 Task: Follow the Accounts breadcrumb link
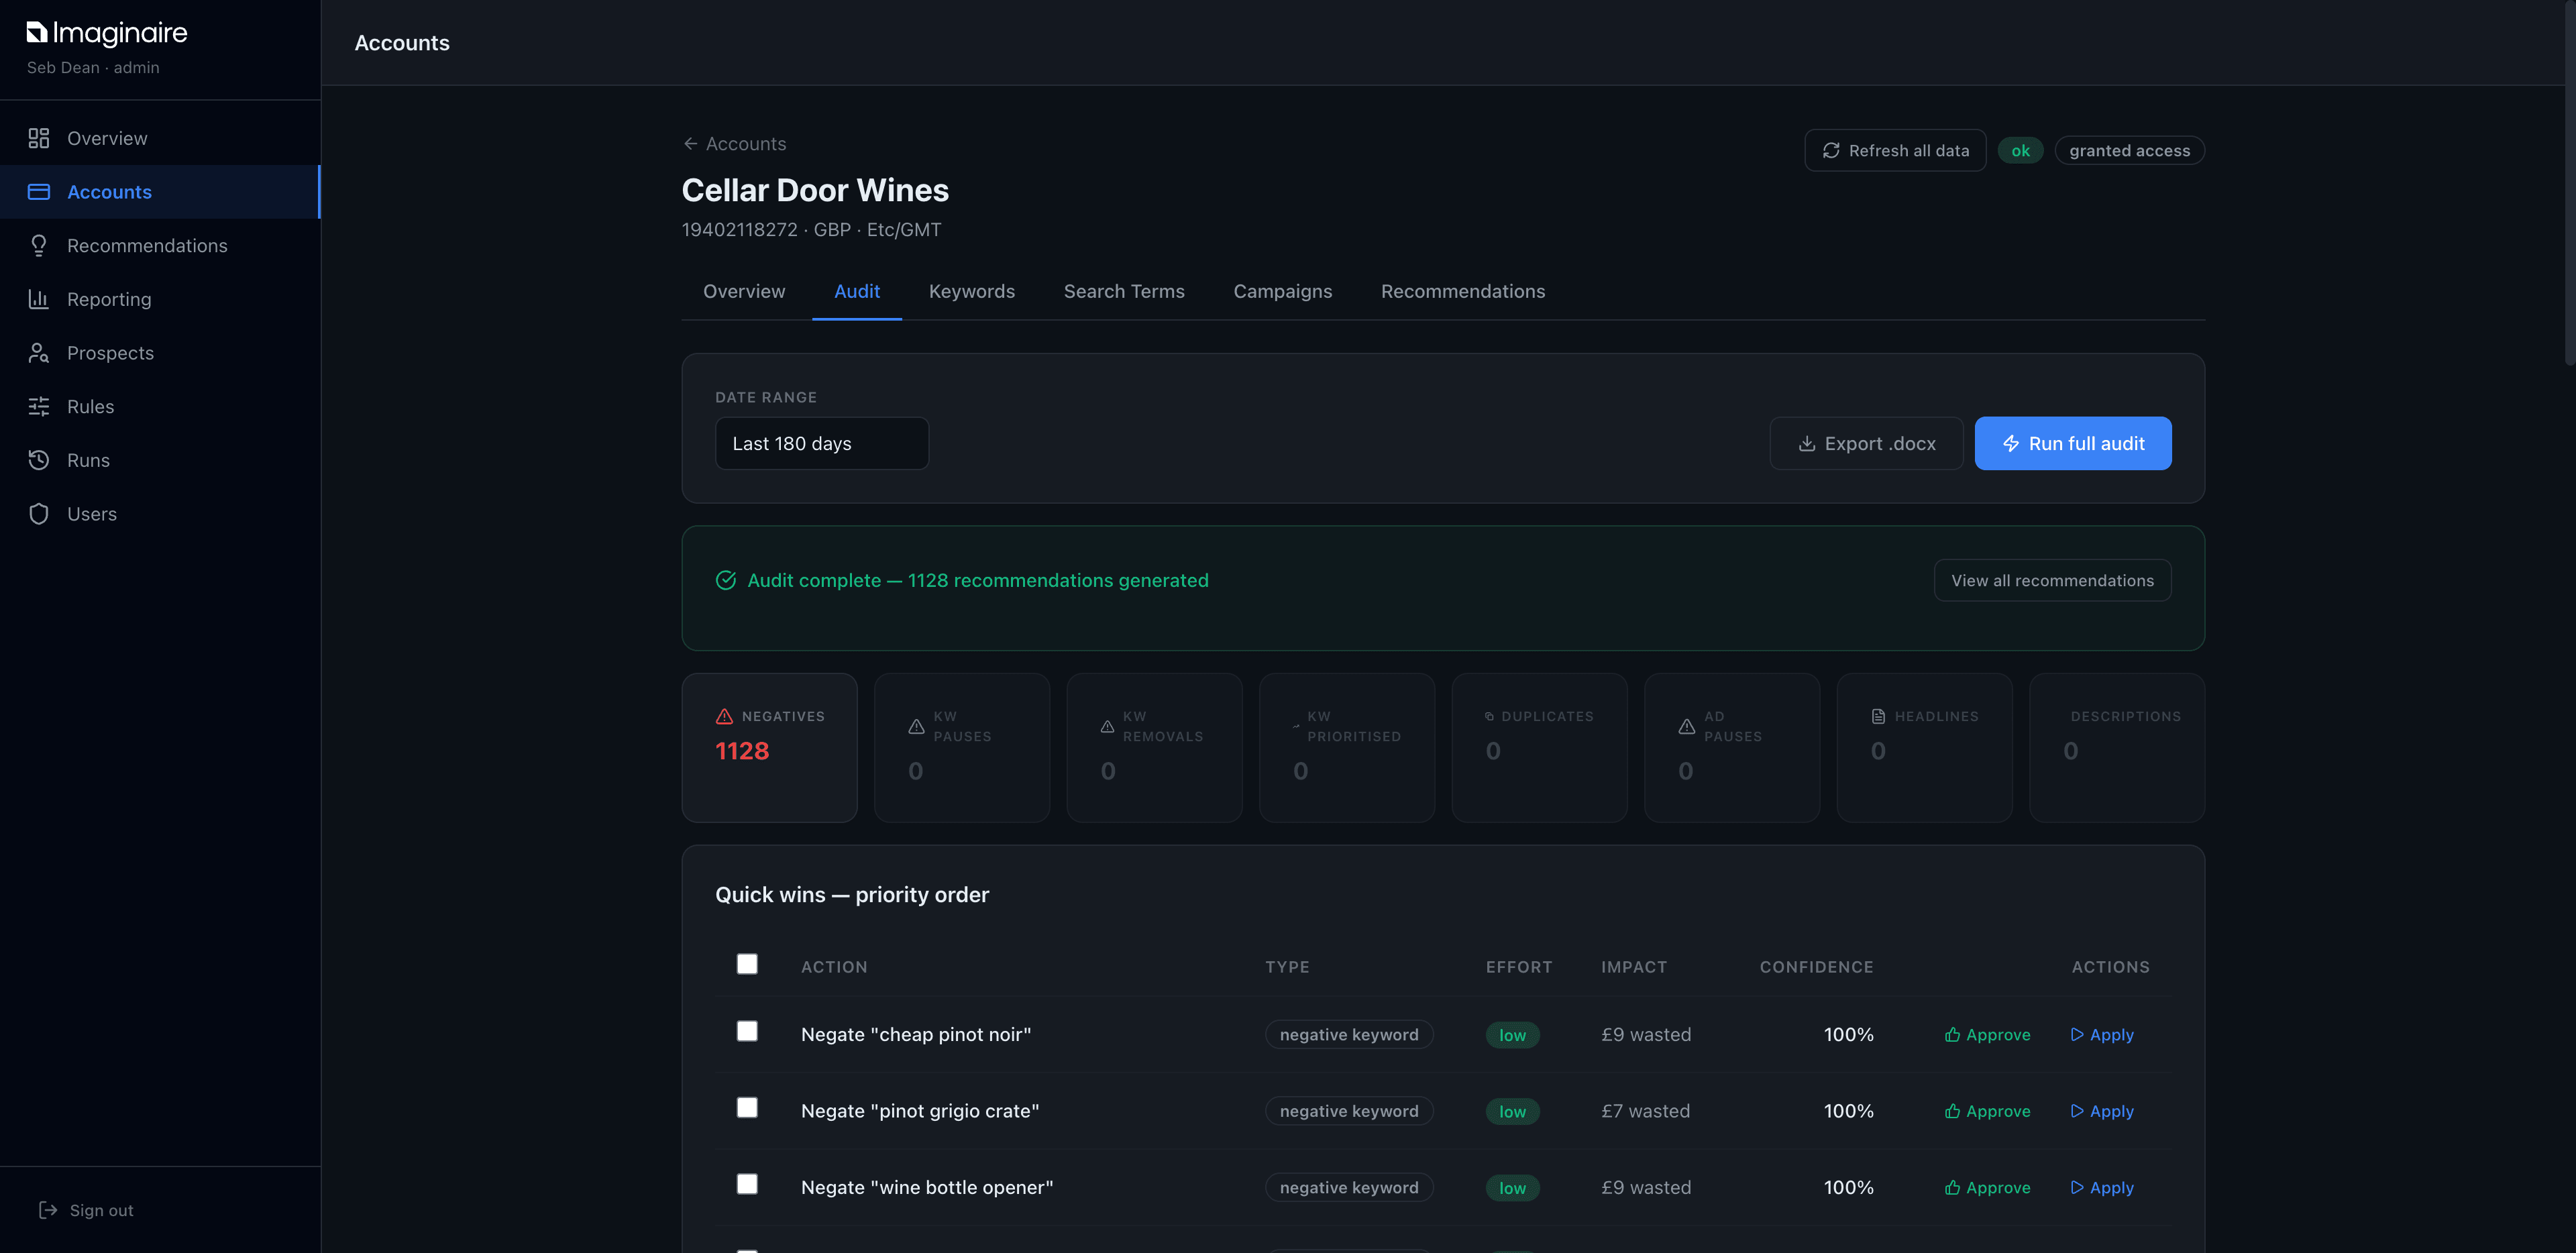pyautogui.click(x=734, y=144)
